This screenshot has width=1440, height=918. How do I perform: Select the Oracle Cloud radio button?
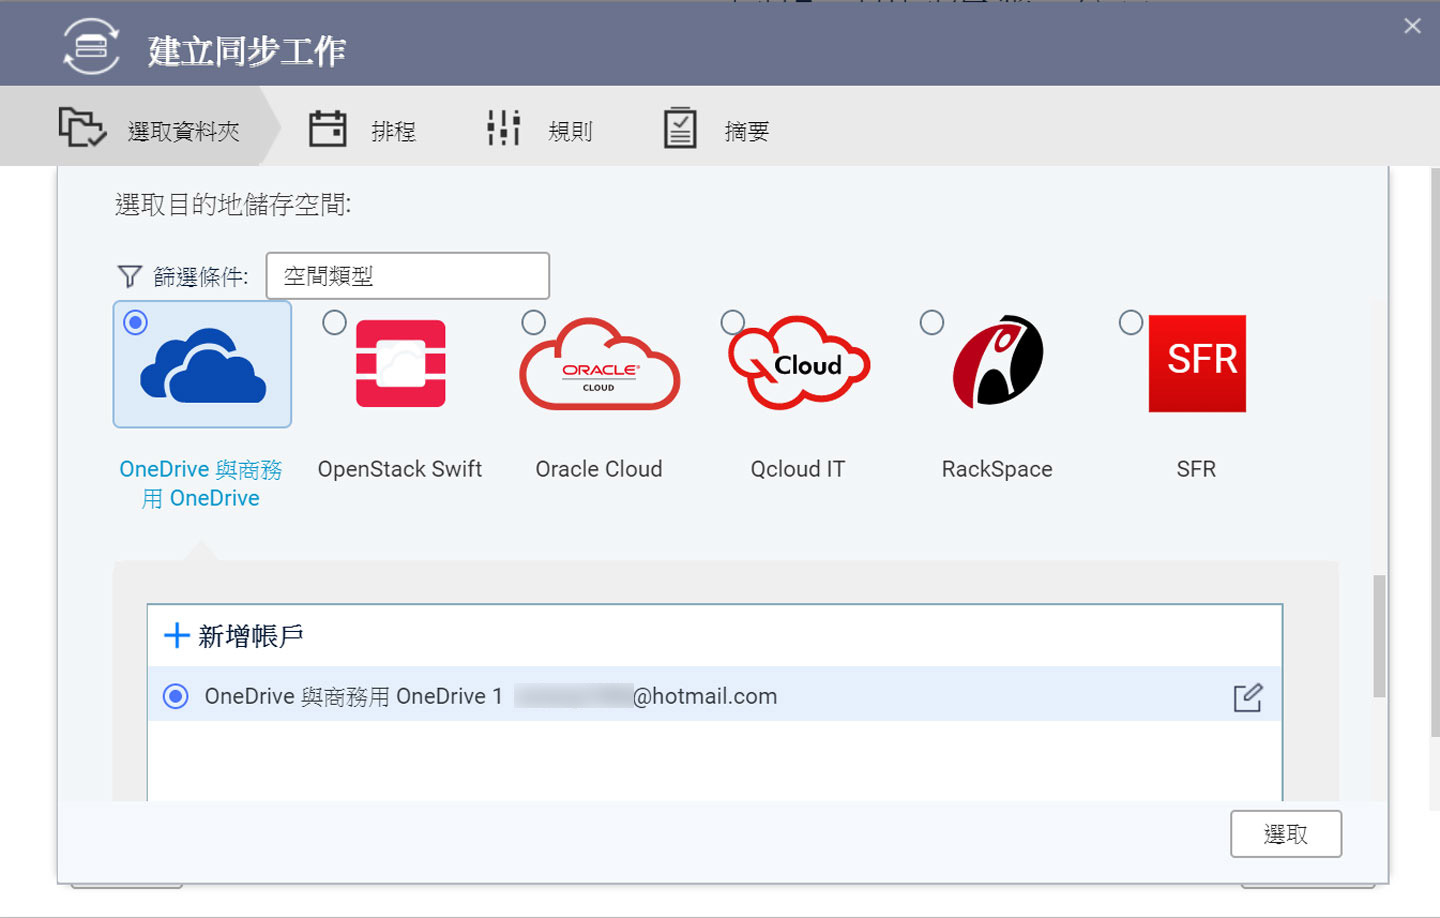534,322
